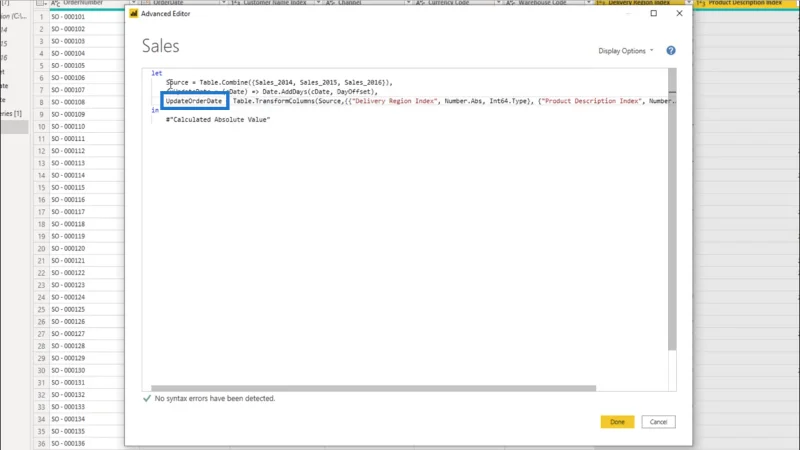This screenshot has width=800, height=450.
Task: Select cell SO - 000126 in the background table
Action: 87,322
